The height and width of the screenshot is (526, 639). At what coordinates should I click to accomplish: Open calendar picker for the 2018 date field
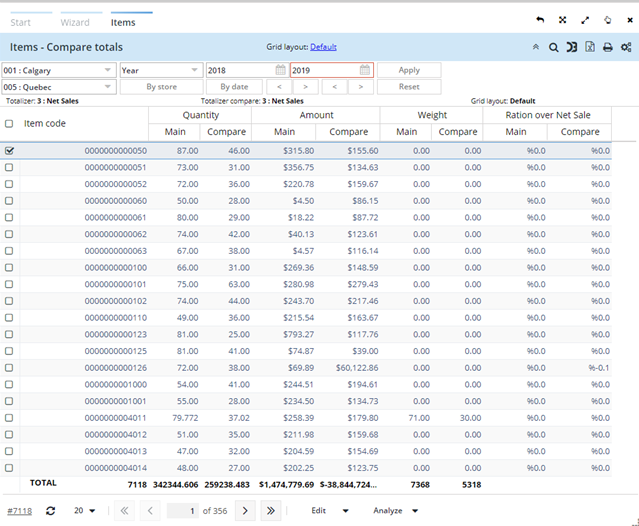[x=281, y=70]
